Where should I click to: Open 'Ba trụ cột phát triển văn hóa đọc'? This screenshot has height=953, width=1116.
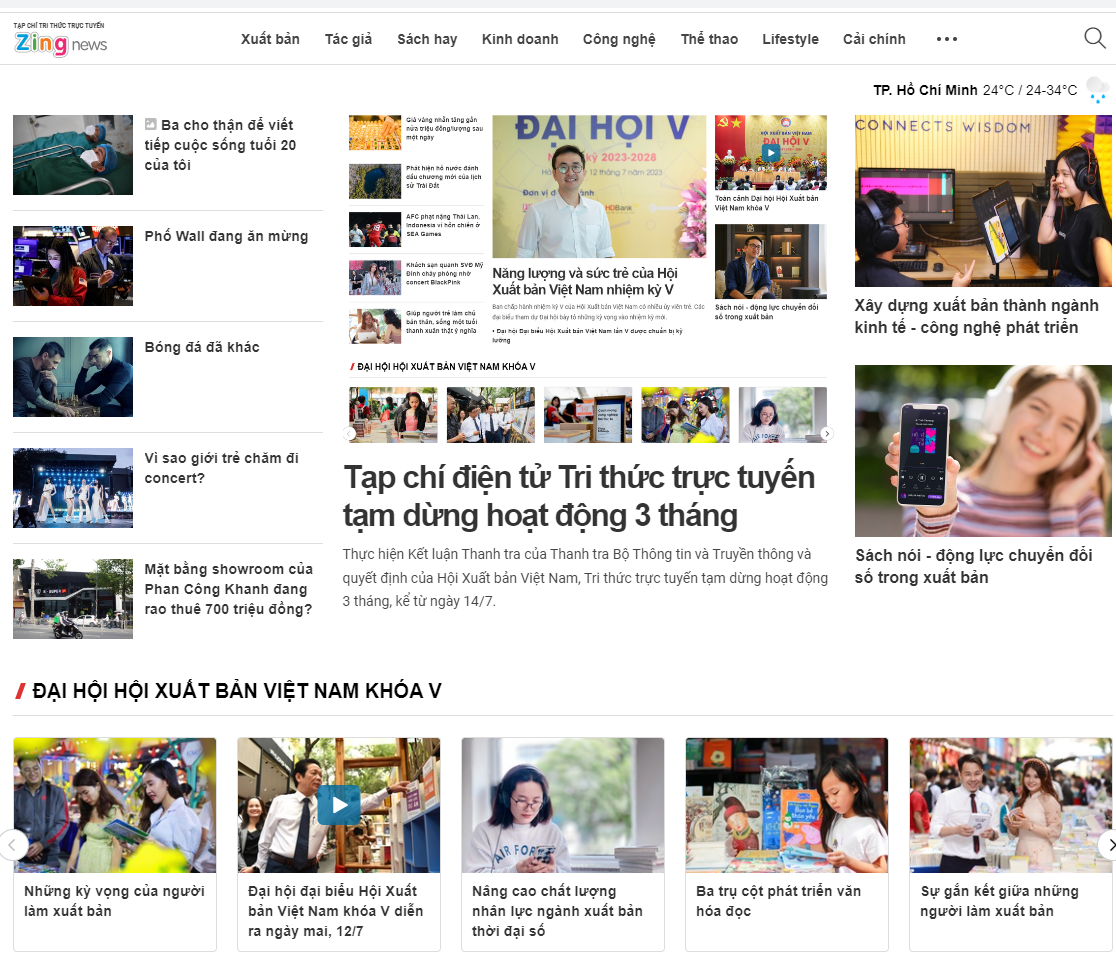click(778, 901)
